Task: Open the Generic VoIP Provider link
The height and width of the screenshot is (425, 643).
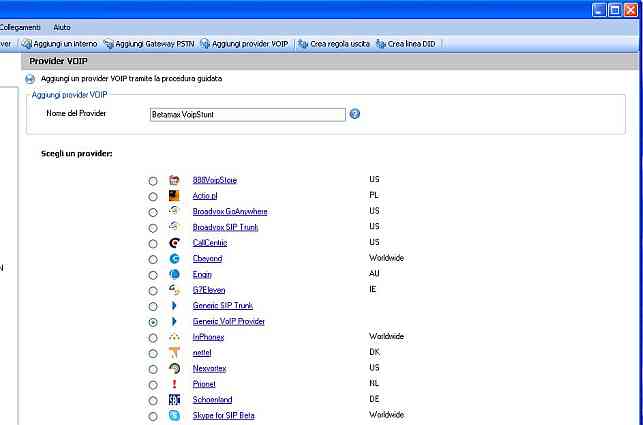Action: [228, 321]
